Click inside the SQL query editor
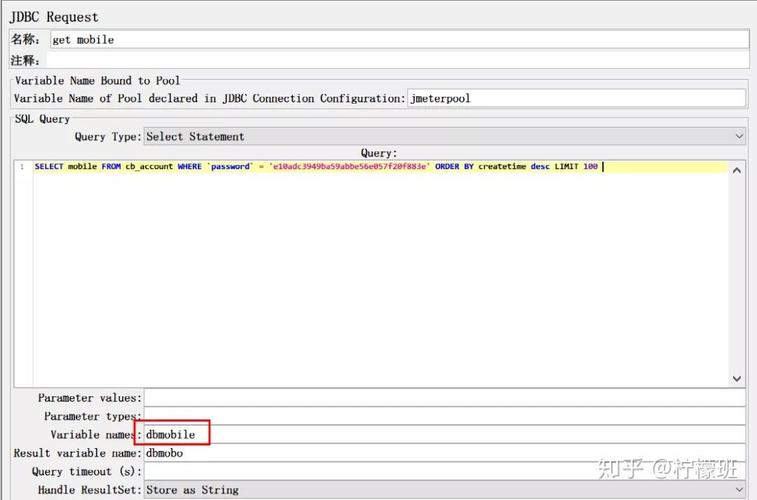 point(380,274)
